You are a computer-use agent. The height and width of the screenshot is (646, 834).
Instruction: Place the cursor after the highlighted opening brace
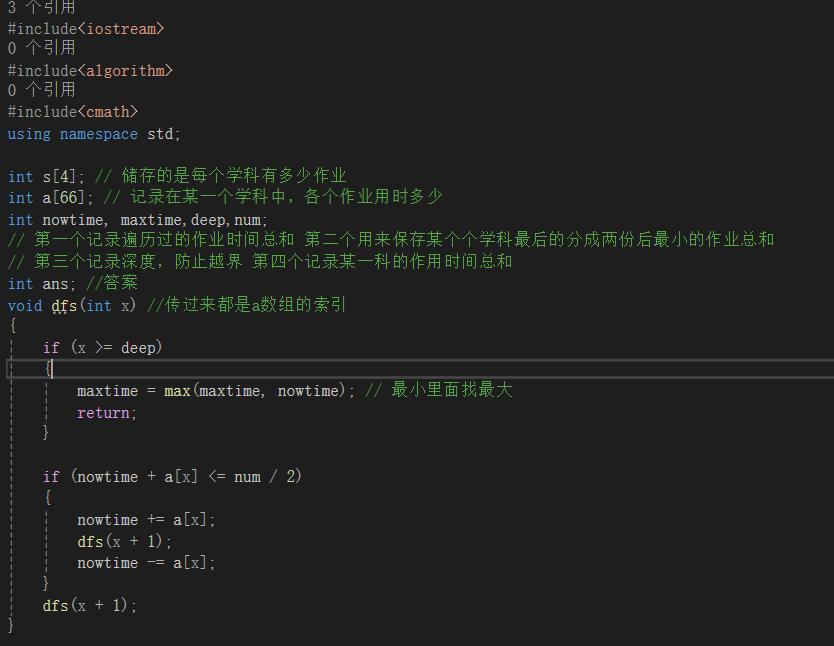tap(52, 368)
